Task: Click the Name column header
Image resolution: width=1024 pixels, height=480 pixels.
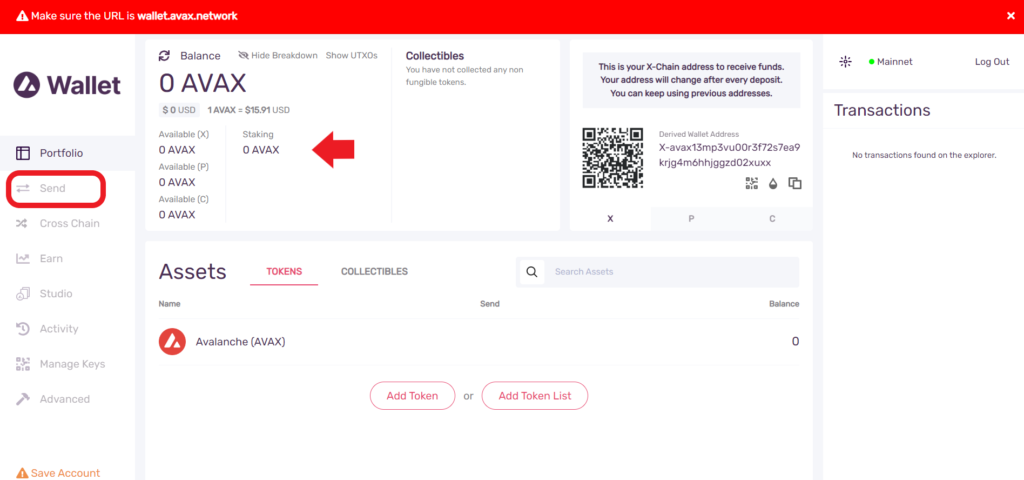Action: (x=169, y=304)
